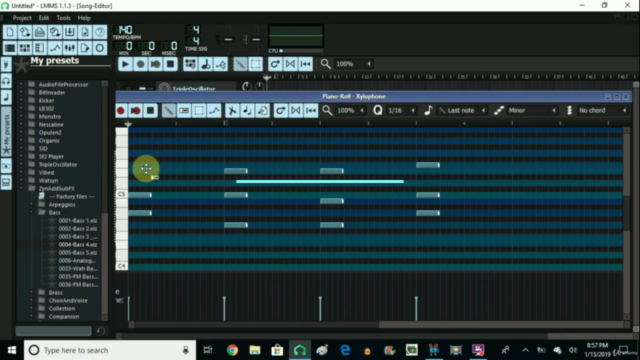640x360 pixels.
Task: Click the master pitch slider
Action: pyautogui.click(x=256, y=40)
